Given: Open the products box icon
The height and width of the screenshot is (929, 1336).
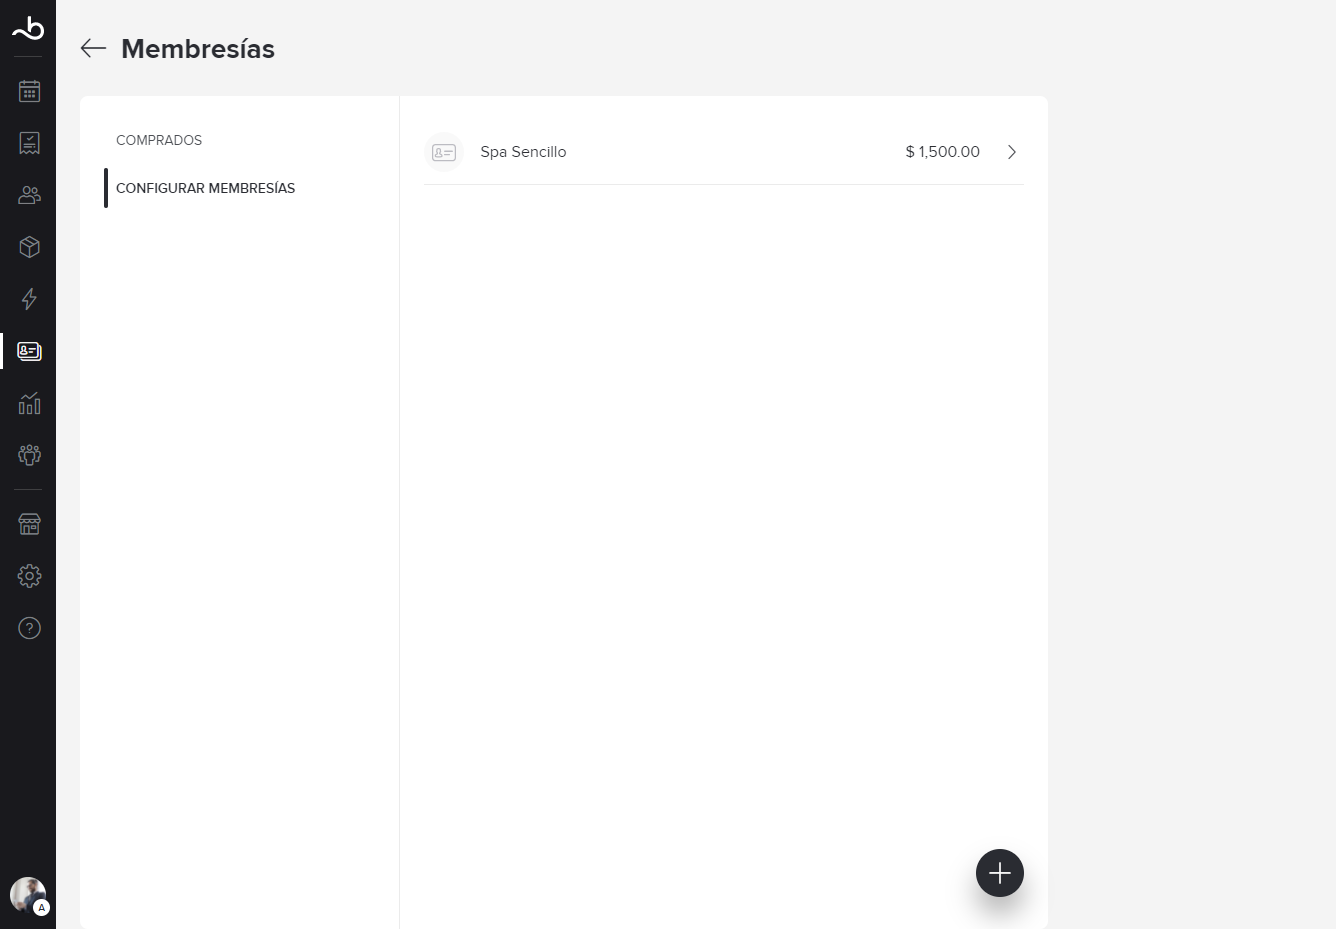Looking at the screenshot, I should (x=29, y=247).
